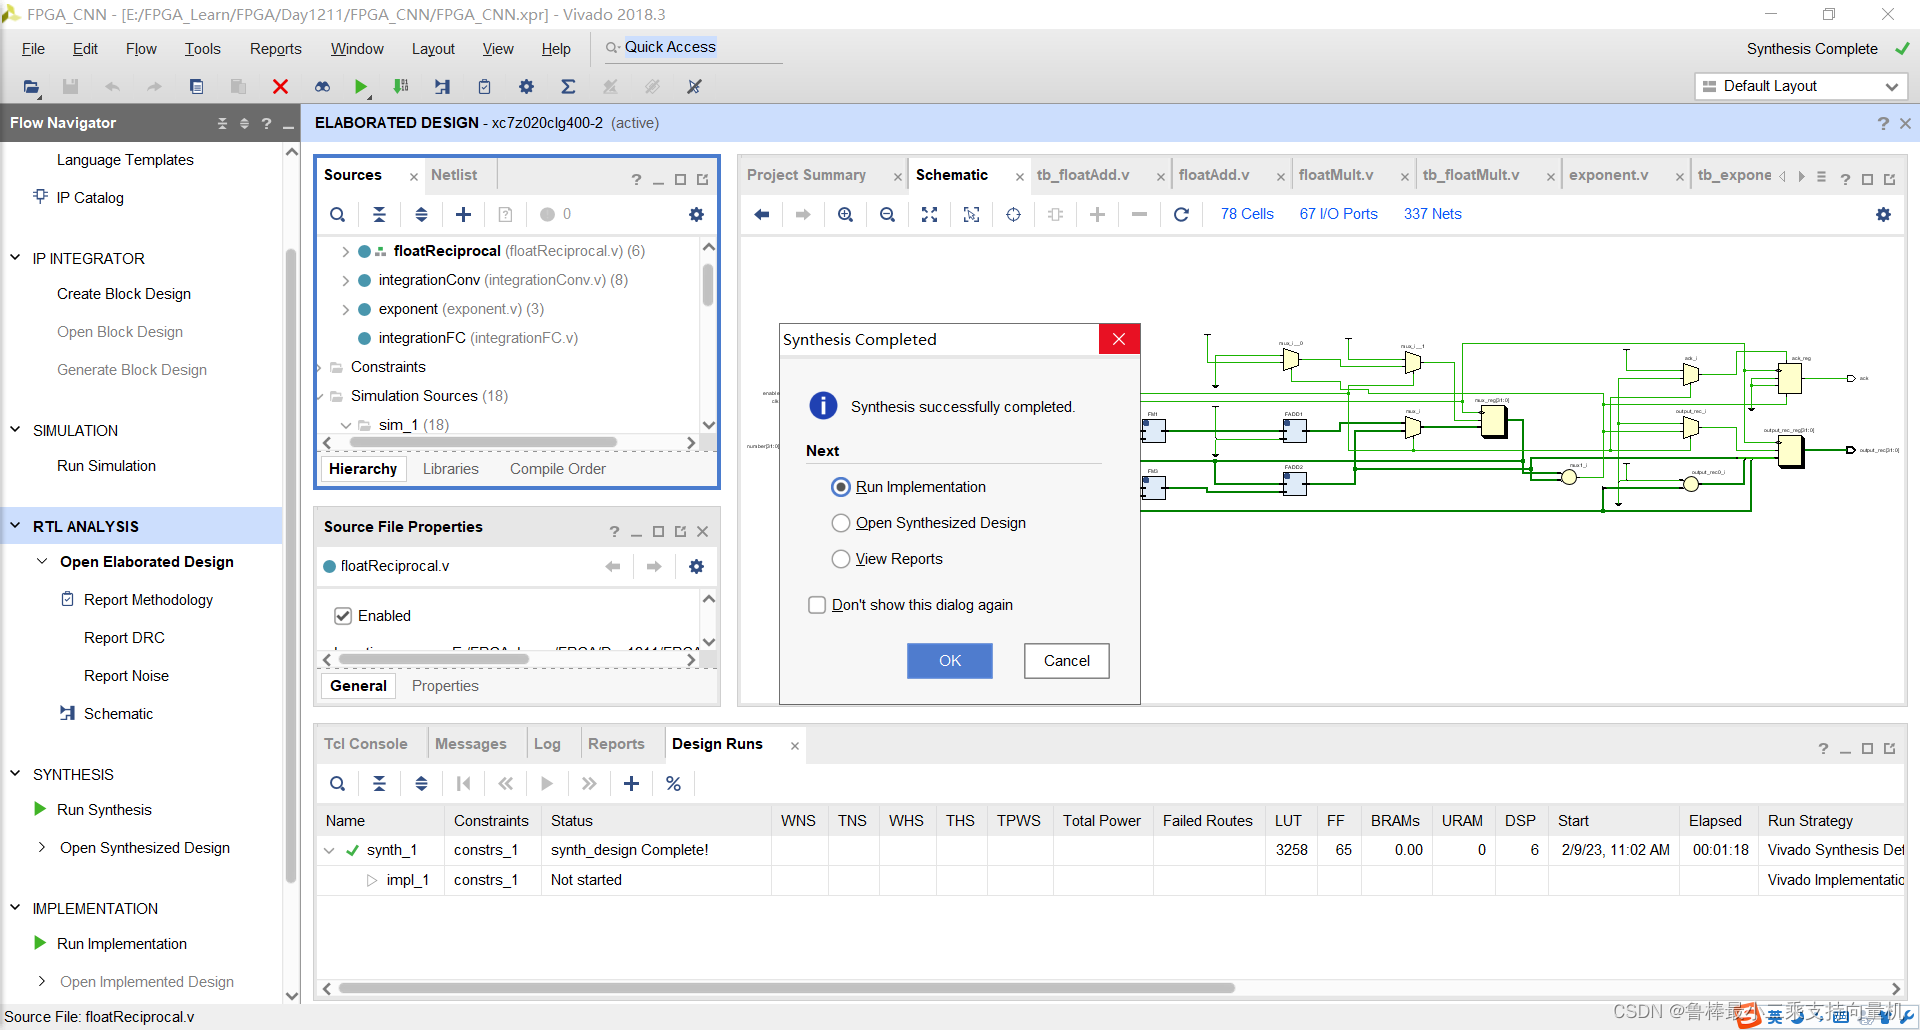Click Flow Navigator vertical scrollbar

[291, 565]
